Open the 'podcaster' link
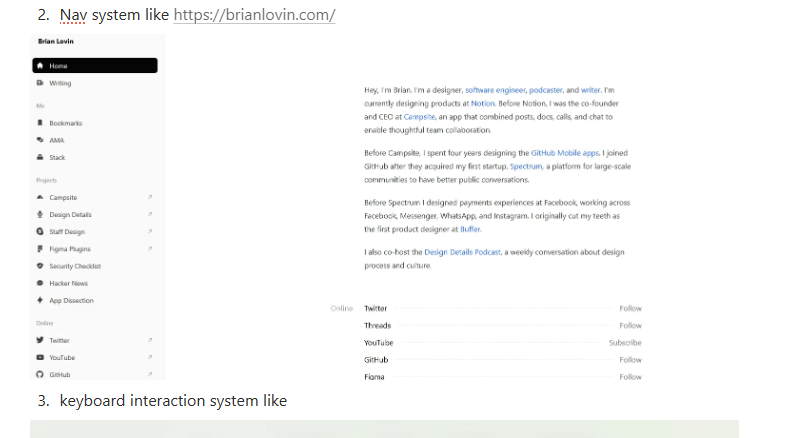 (x=546, y=90)
